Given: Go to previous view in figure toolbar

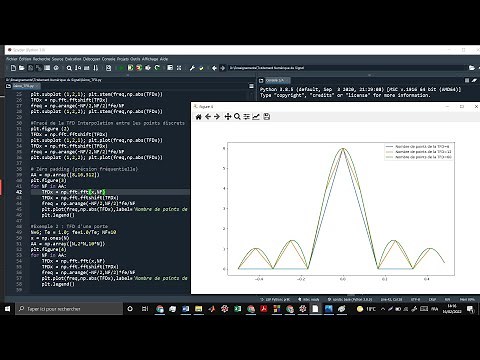Looking at the screenshot, I should (208, 117).
